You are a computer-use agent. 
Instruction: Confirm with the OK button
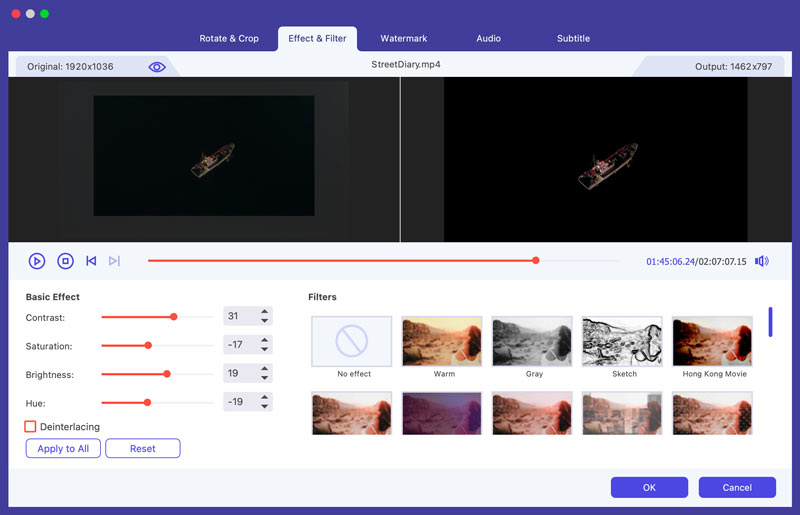[x=649, y=487]
